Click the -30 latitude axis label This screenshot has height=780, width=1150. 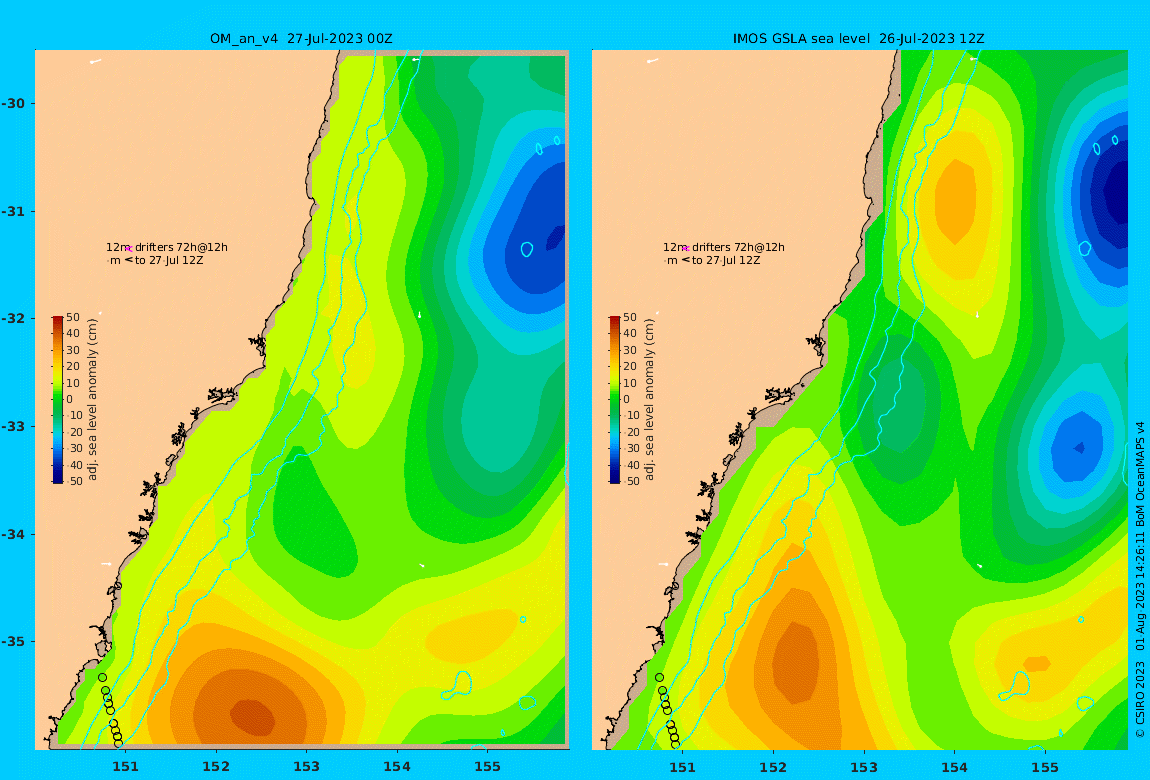click(x=13, y=103)
